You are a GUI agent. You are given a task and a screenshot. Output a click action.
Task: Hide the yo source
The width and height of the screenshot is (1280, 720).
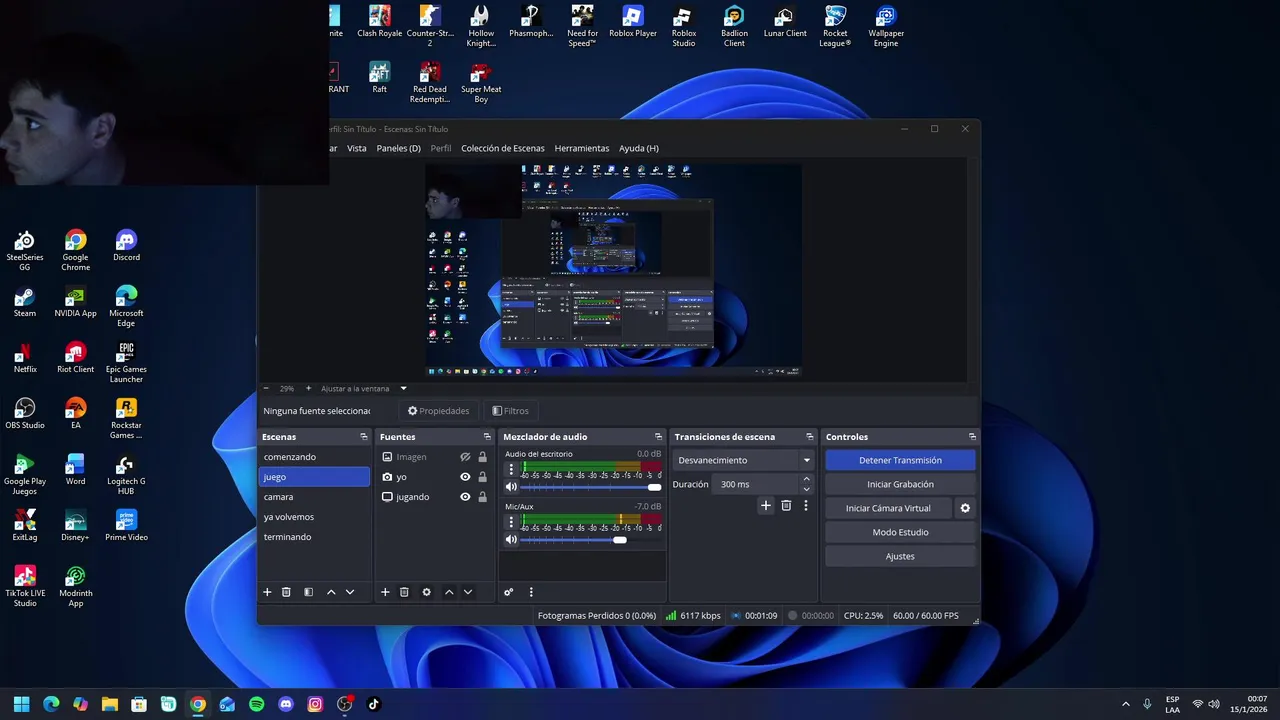pyautogui.click(x=465, y=477)
